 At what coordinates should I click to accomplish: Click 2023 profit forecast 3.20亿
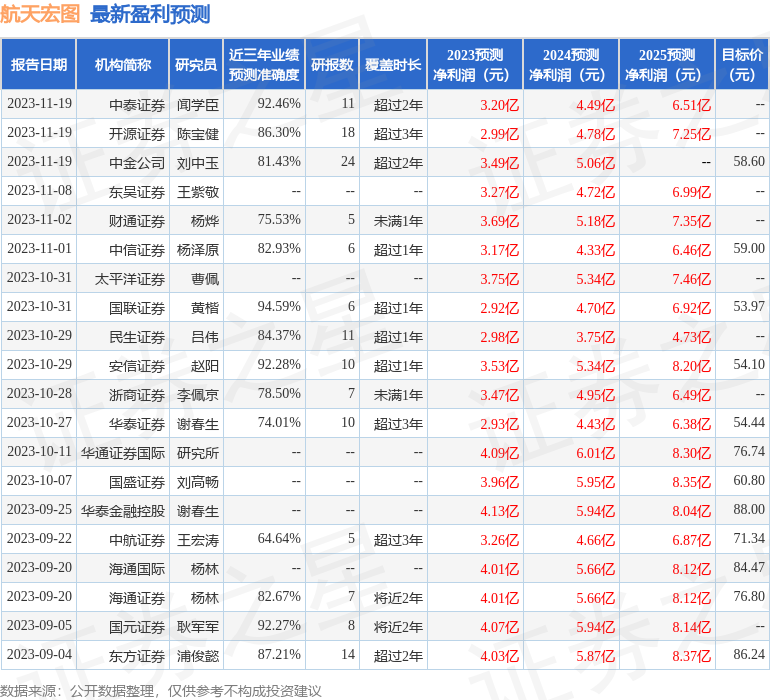point(499,105)
